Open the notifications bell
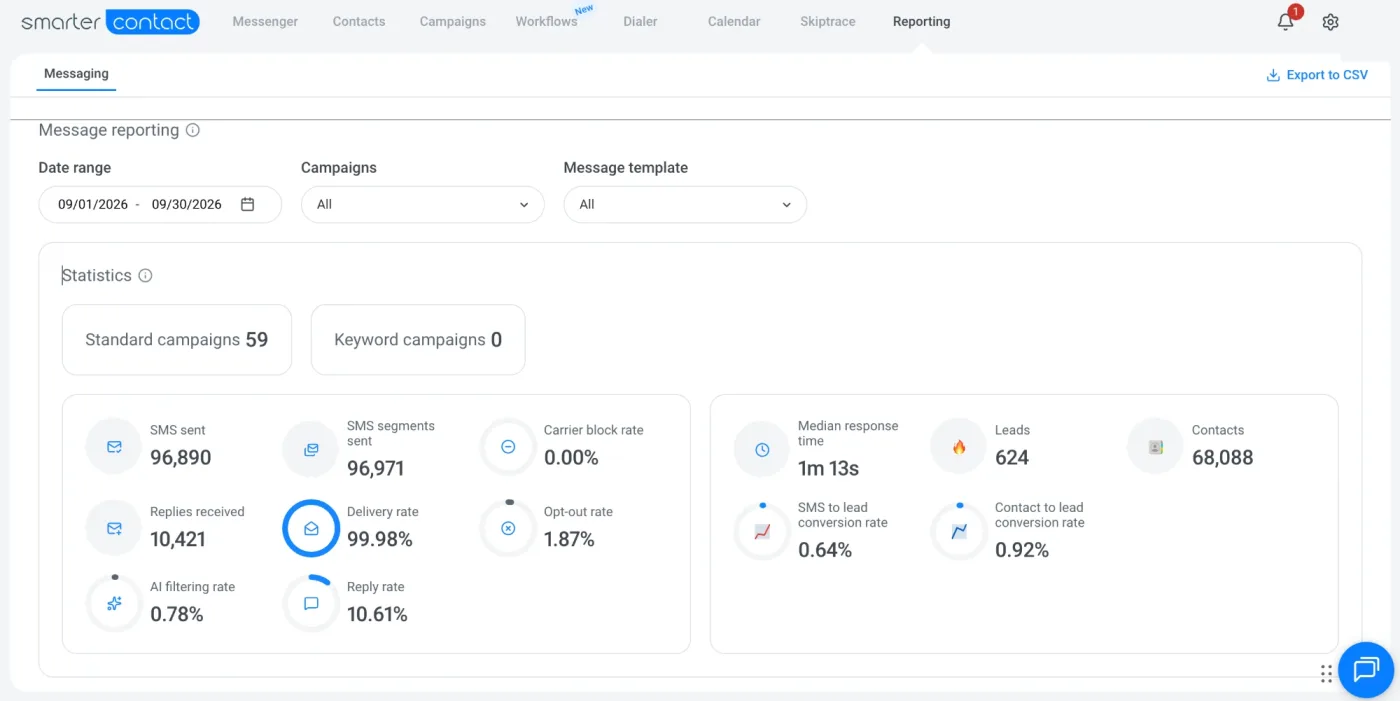 1286,22
